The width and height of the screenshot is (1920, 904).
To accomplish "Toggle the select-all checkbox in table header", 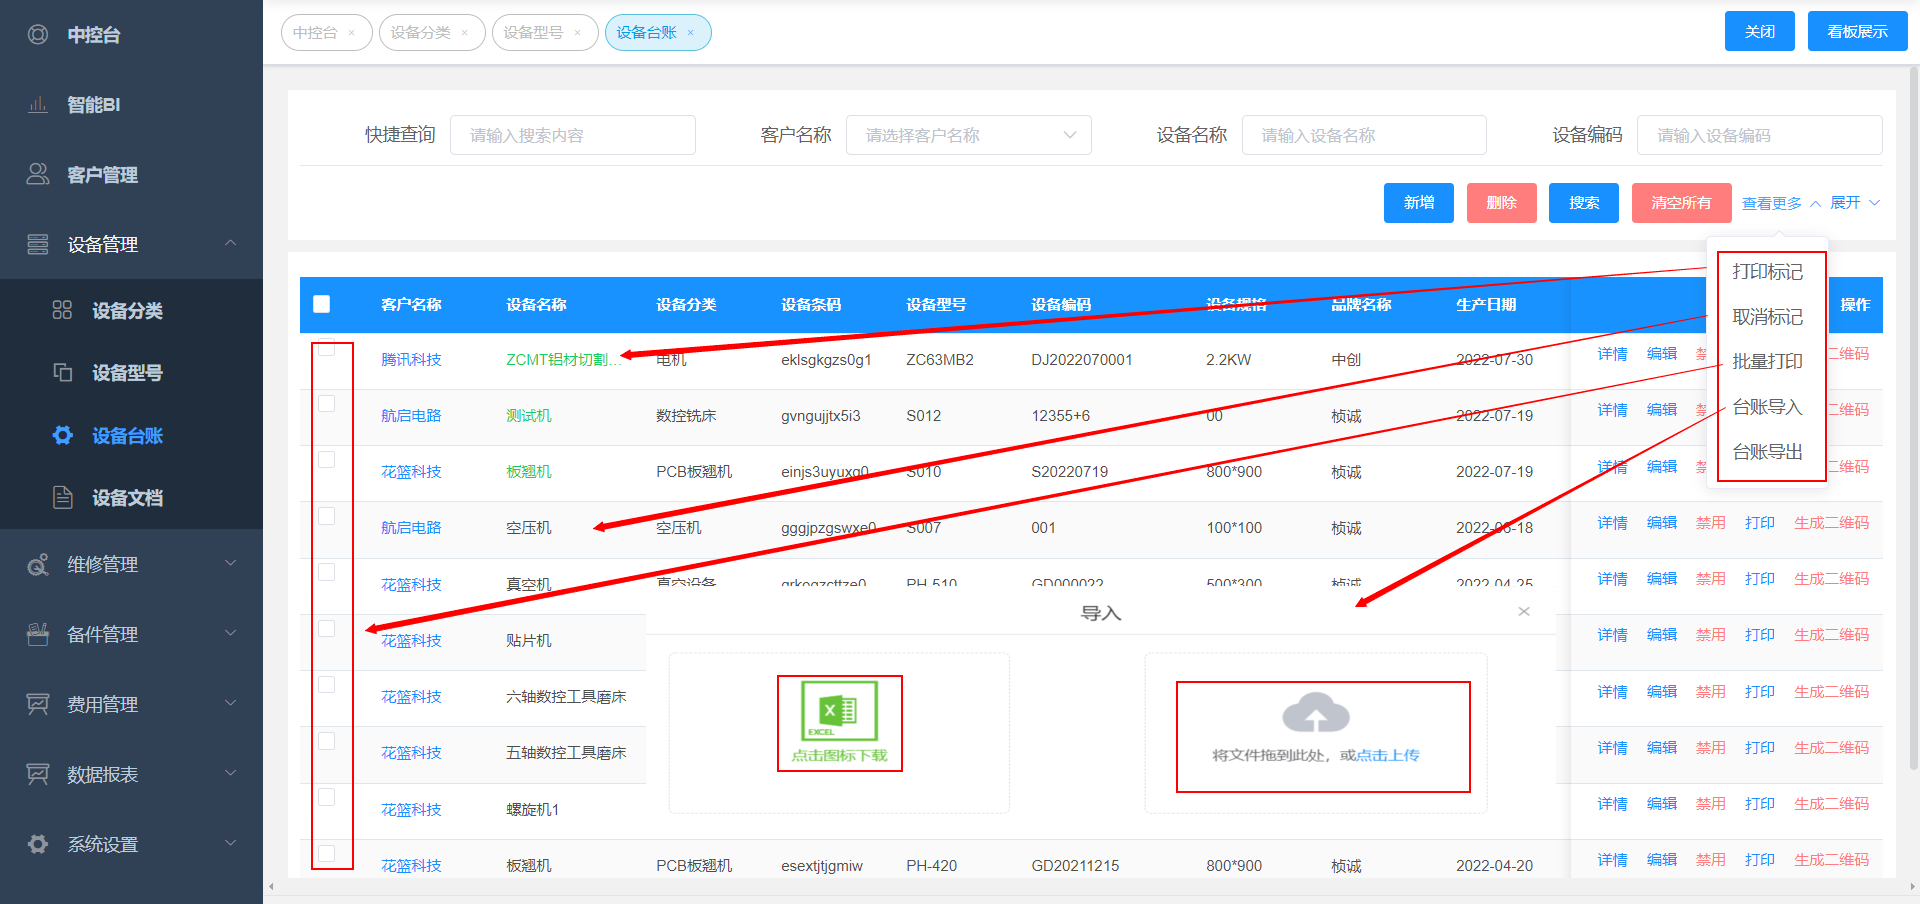I will click(322, 304).
